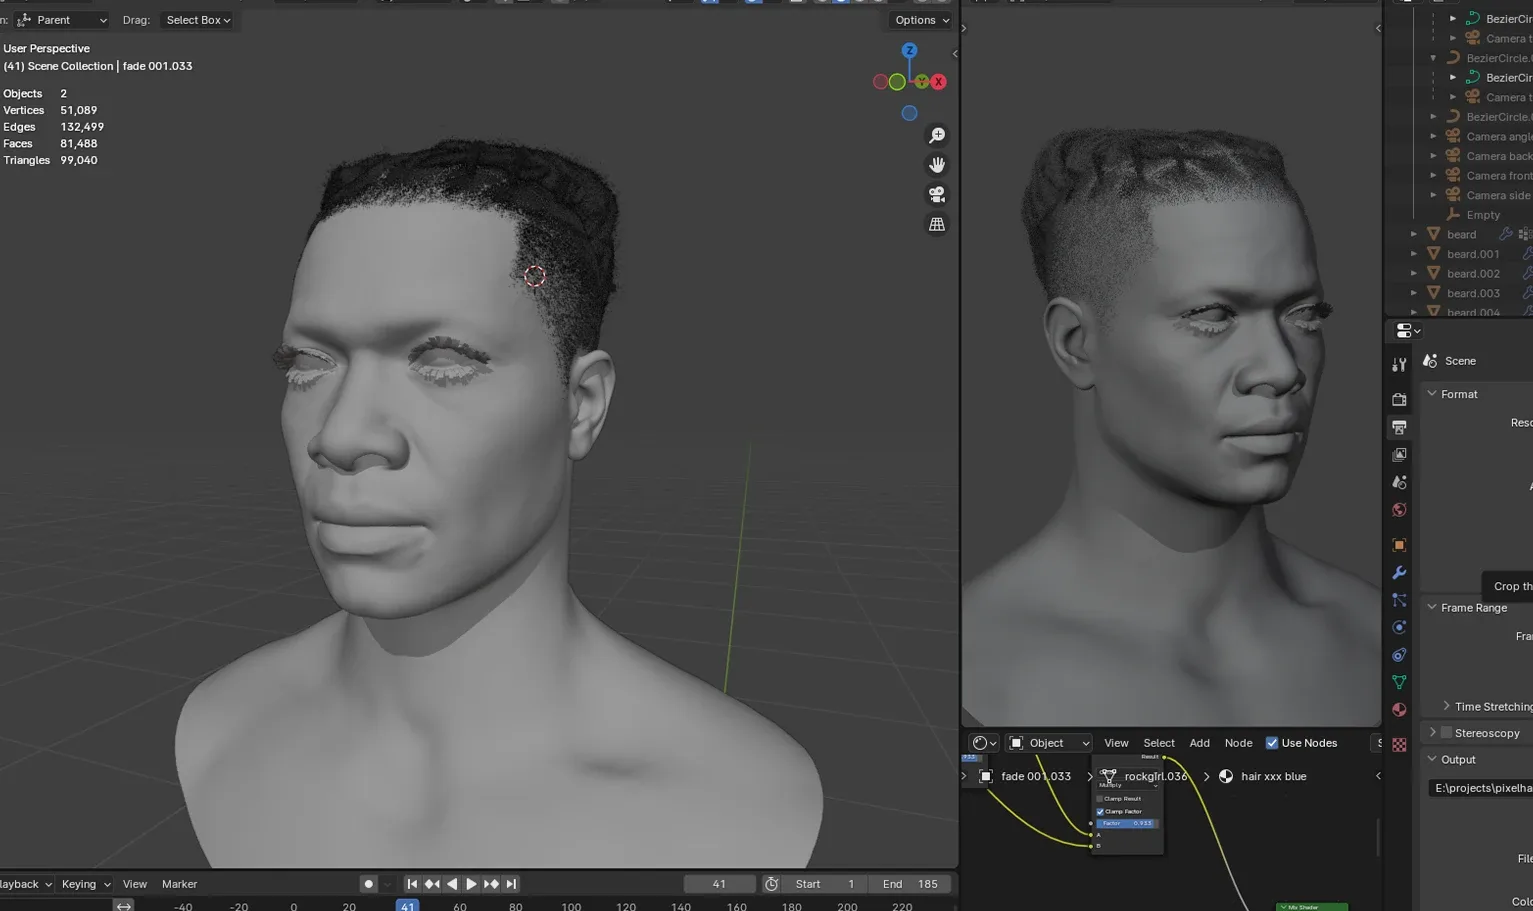Open the Object properties tab icon
Viewport: 1533px width, 911px height.
[x=1399, y=545]
